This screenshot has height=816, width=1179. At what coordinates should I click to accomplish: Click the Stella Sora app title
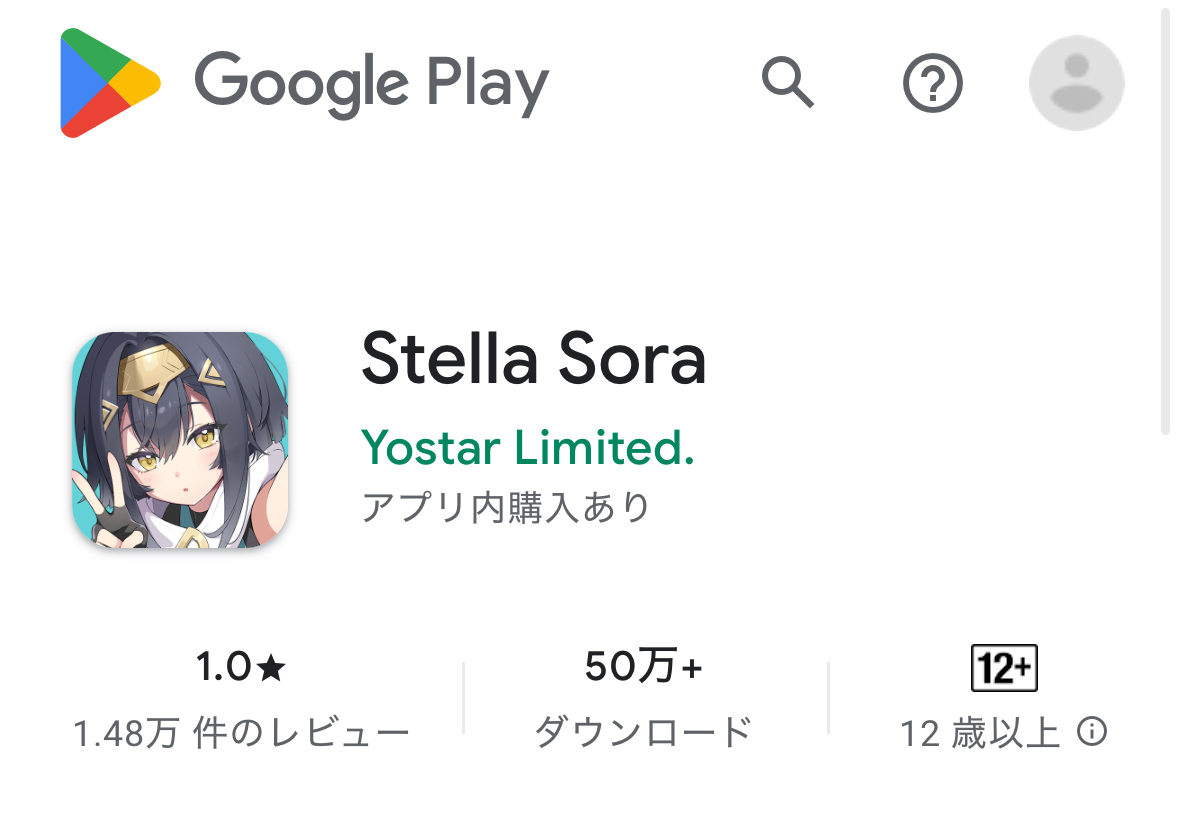click(533, 360)
